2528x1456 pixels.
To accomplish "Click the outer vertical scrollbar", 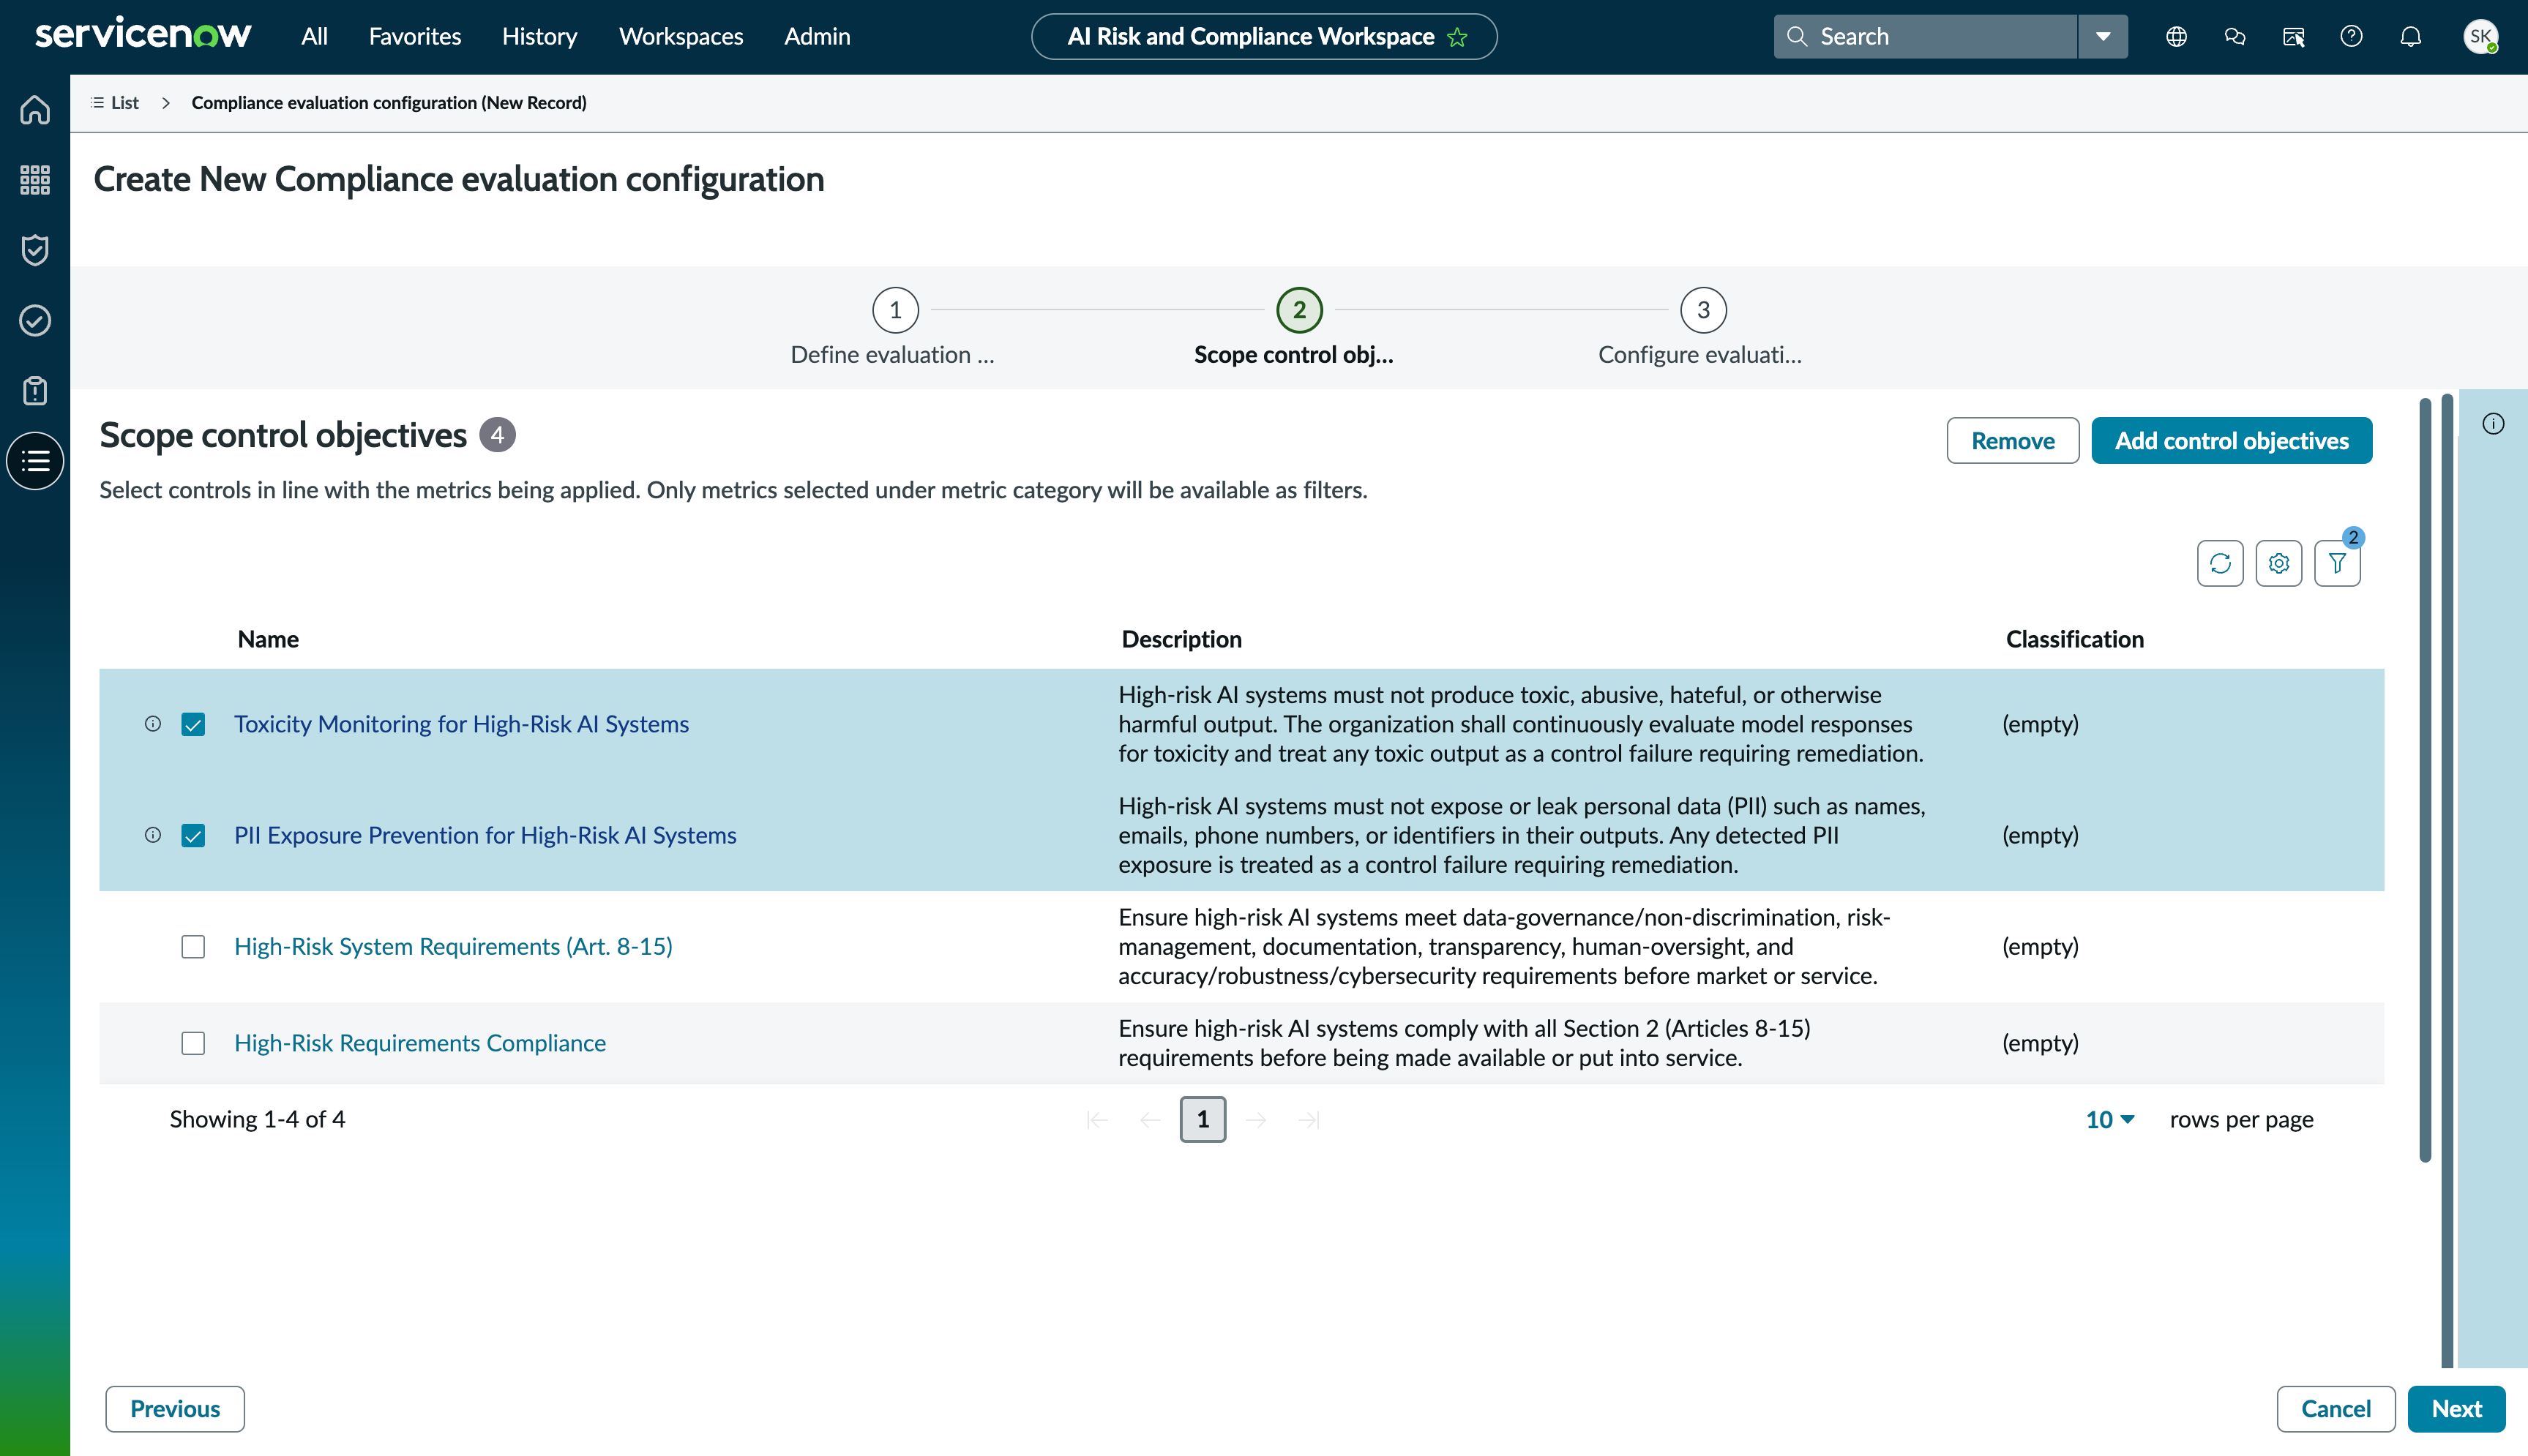I will pos(2447,880).
